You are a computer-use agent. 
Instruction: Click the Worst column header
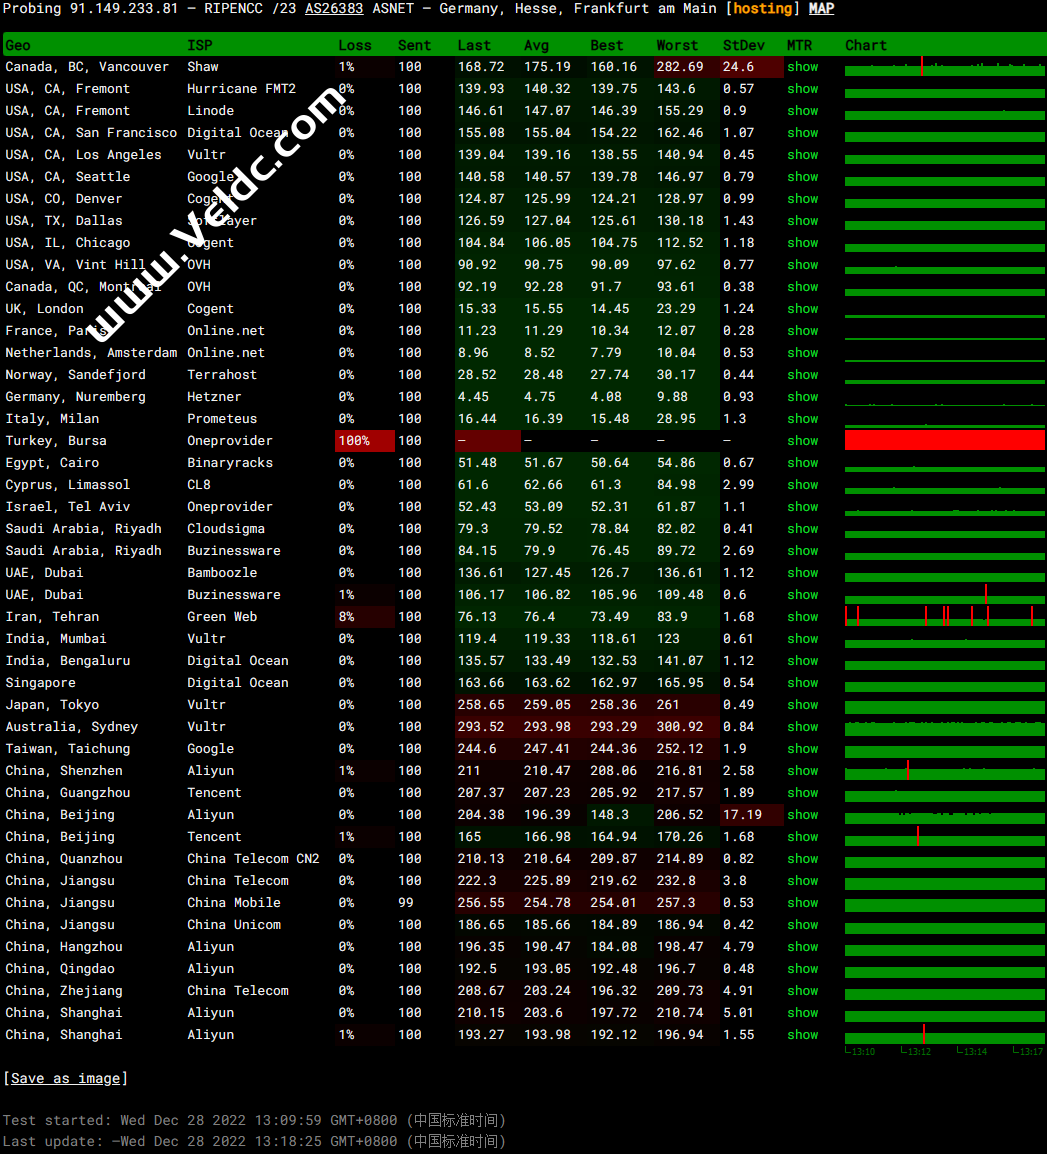click(677, 46)
